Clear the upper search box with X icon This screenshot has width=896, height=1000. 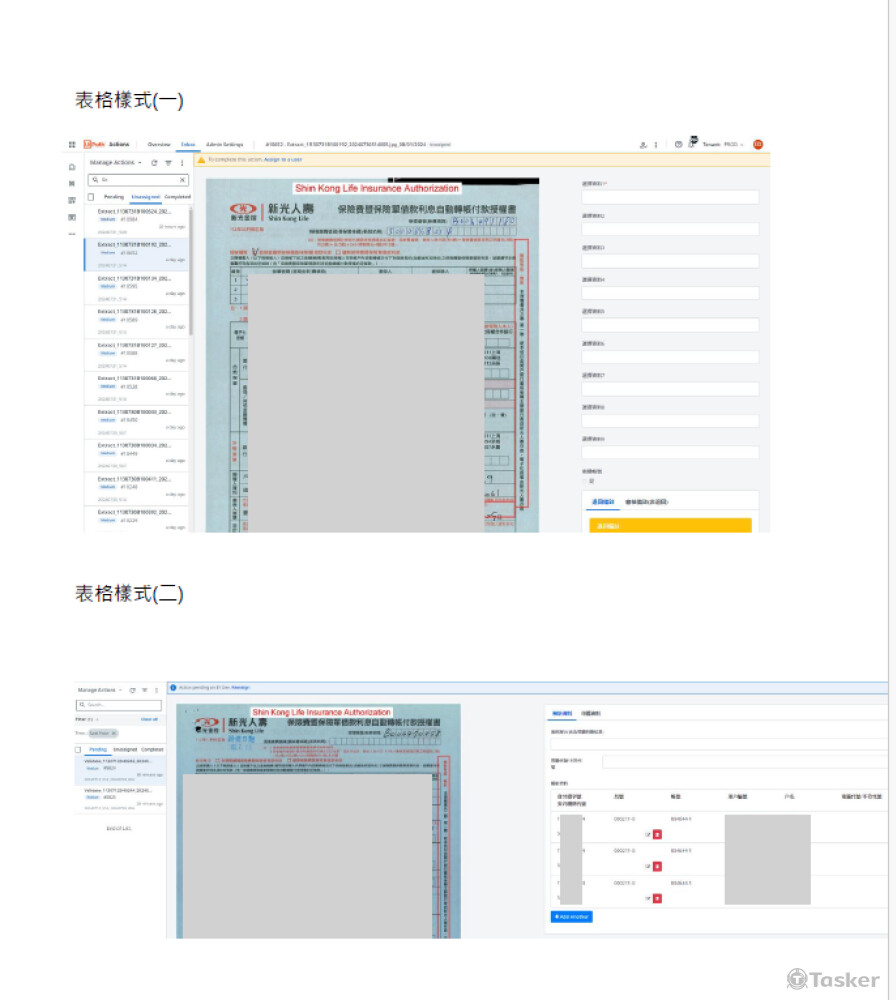[182, 180]
